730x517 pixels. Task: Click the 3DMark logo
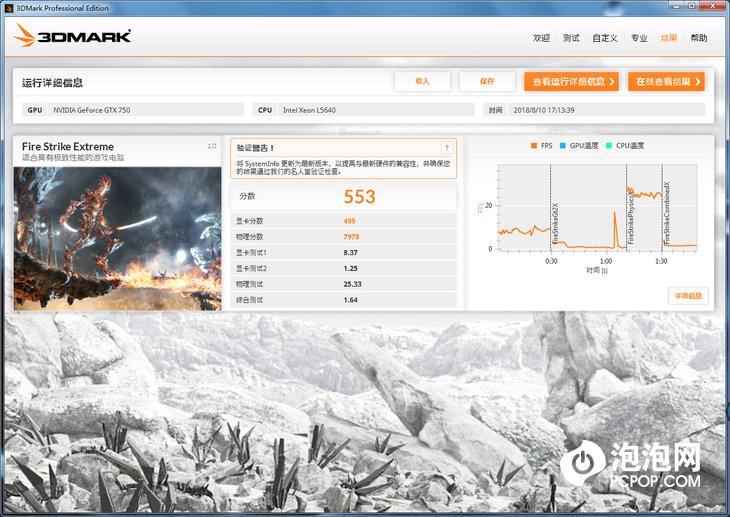click(x=73, y=35)
